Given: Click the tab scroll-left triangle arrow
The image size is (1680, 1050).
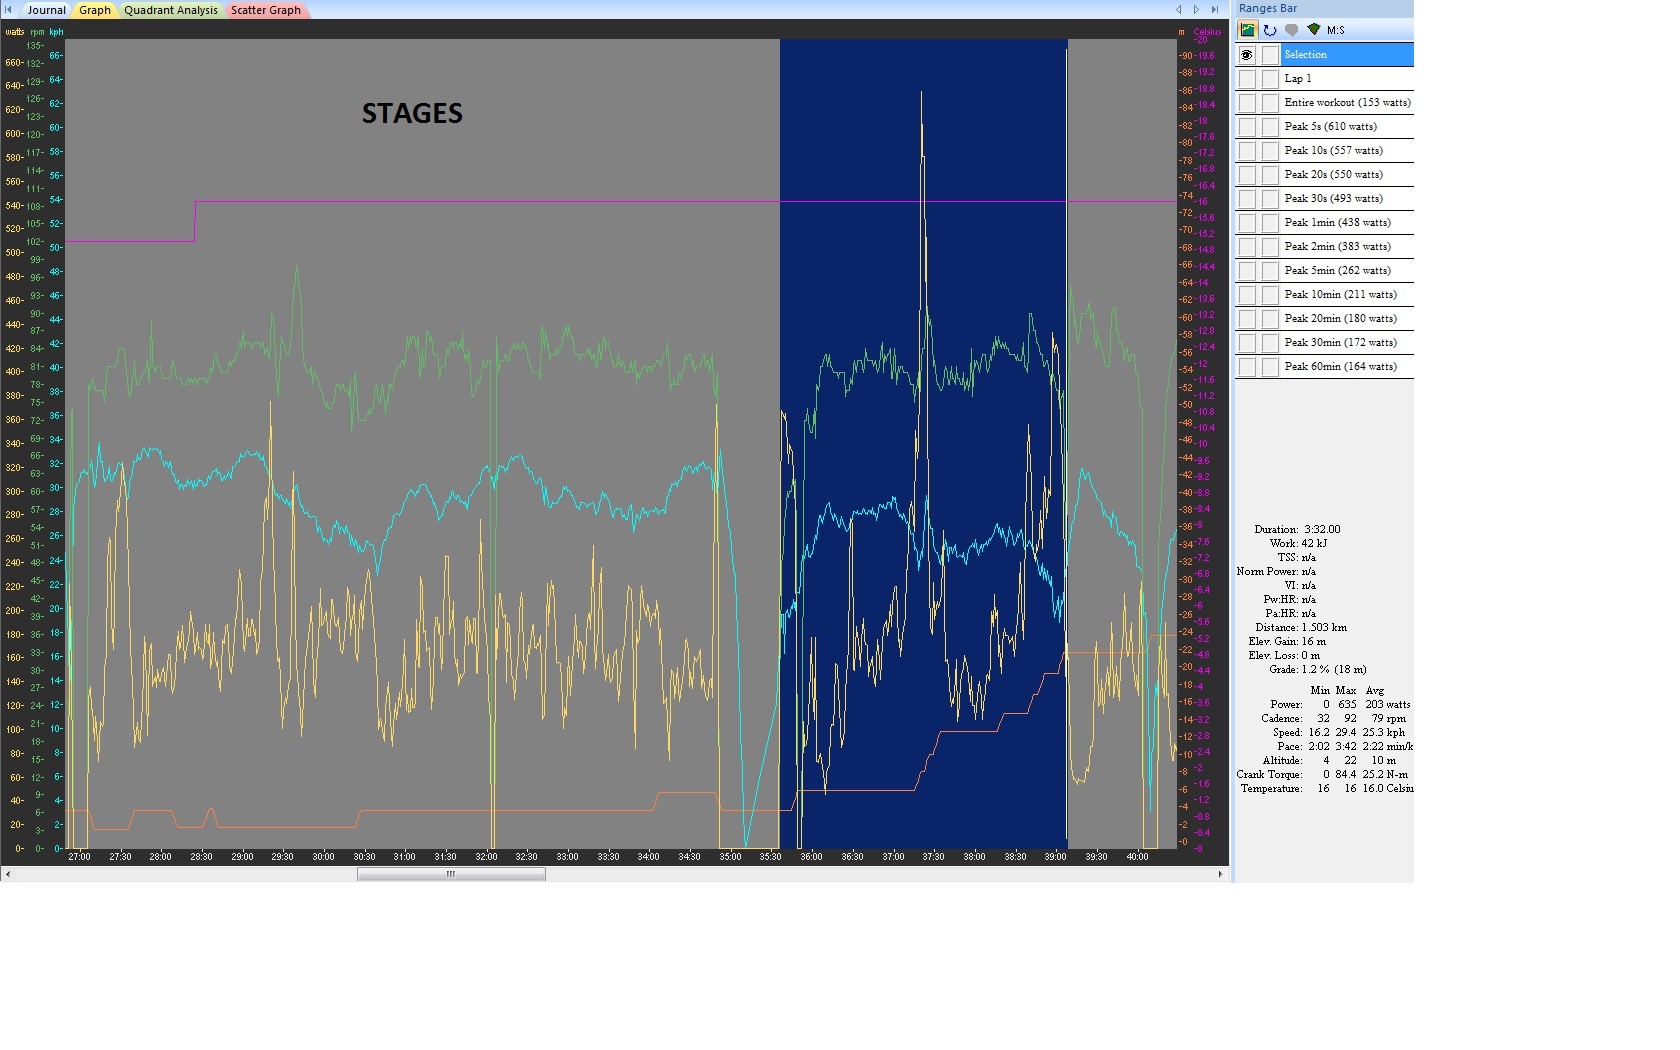Looking at the screenshot, I should [x=1178, y=10].
